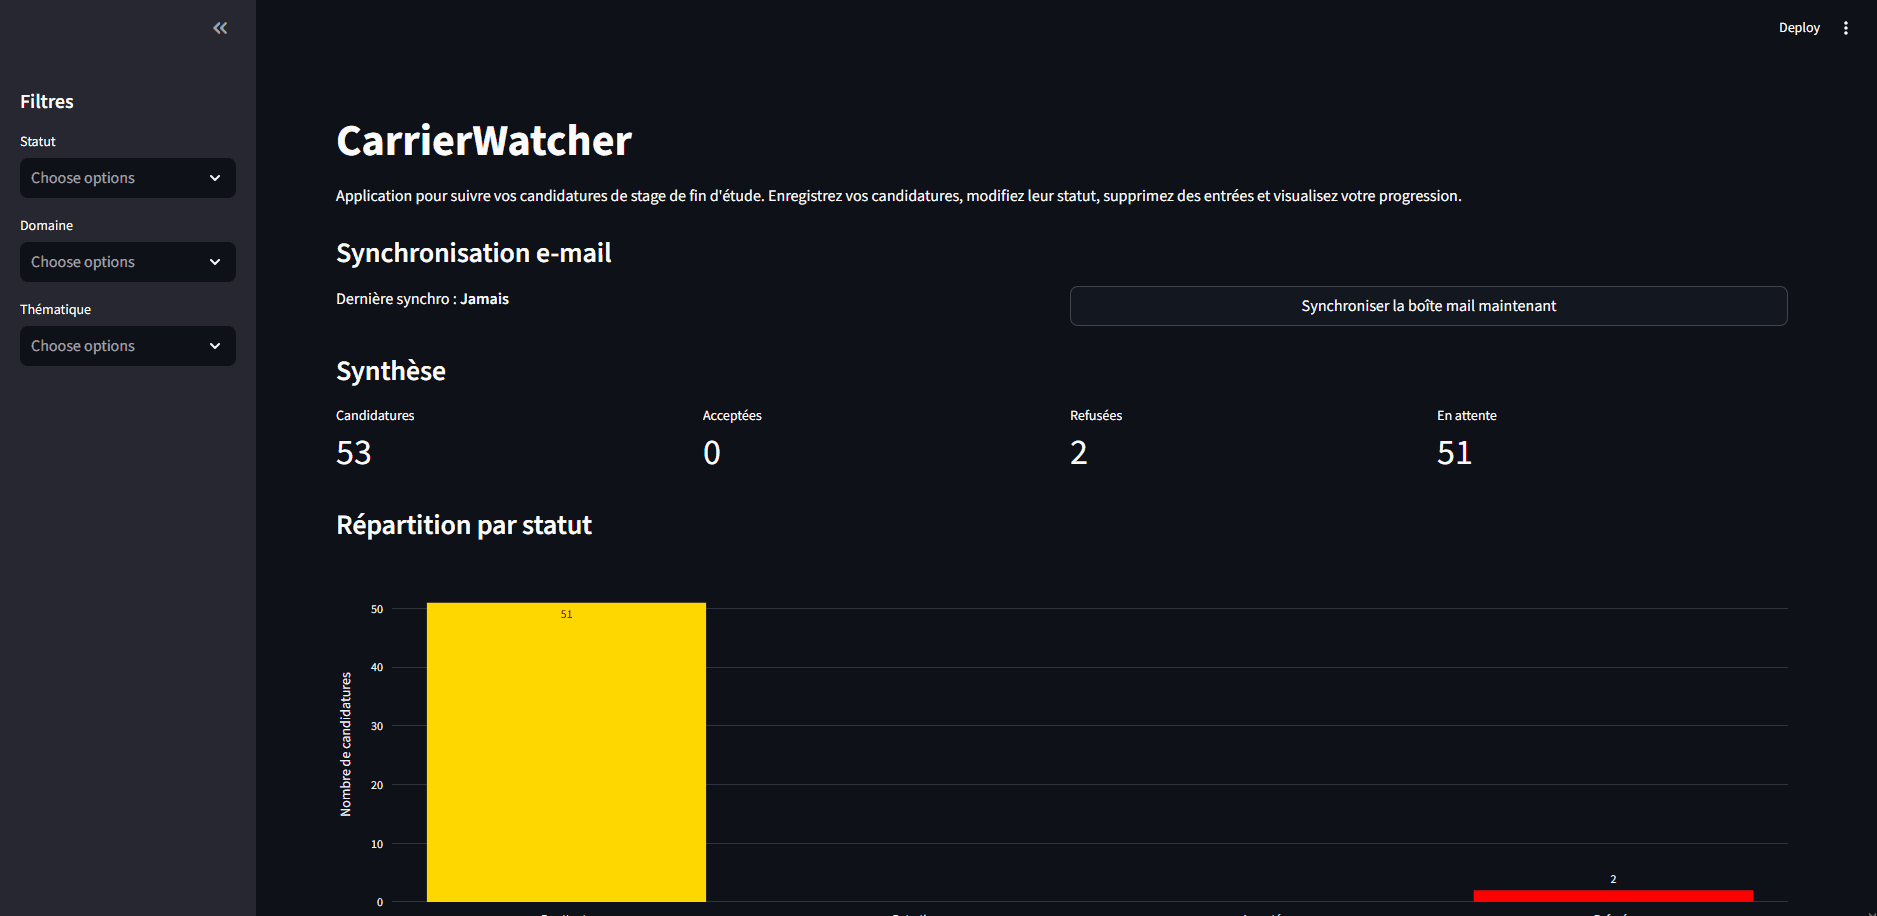1877x916 pixels.
Task: Click the Synthèse section heading
Action: (x=391, y=370)
